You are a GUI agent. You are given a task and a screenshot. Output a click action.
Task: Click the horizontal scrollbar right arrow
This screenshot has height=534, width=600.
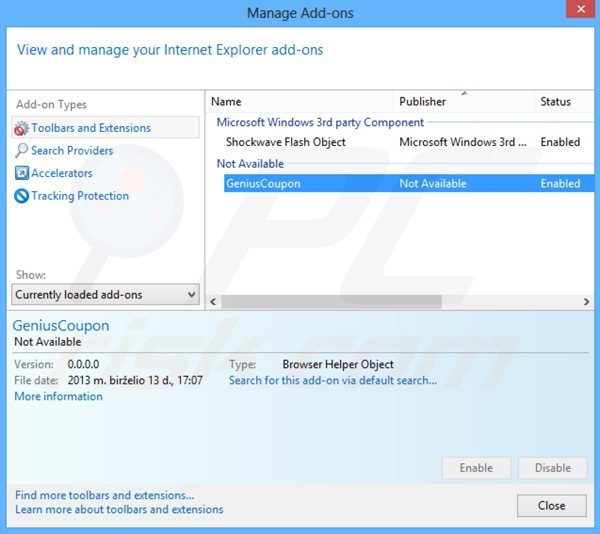(x=587, y=302)
